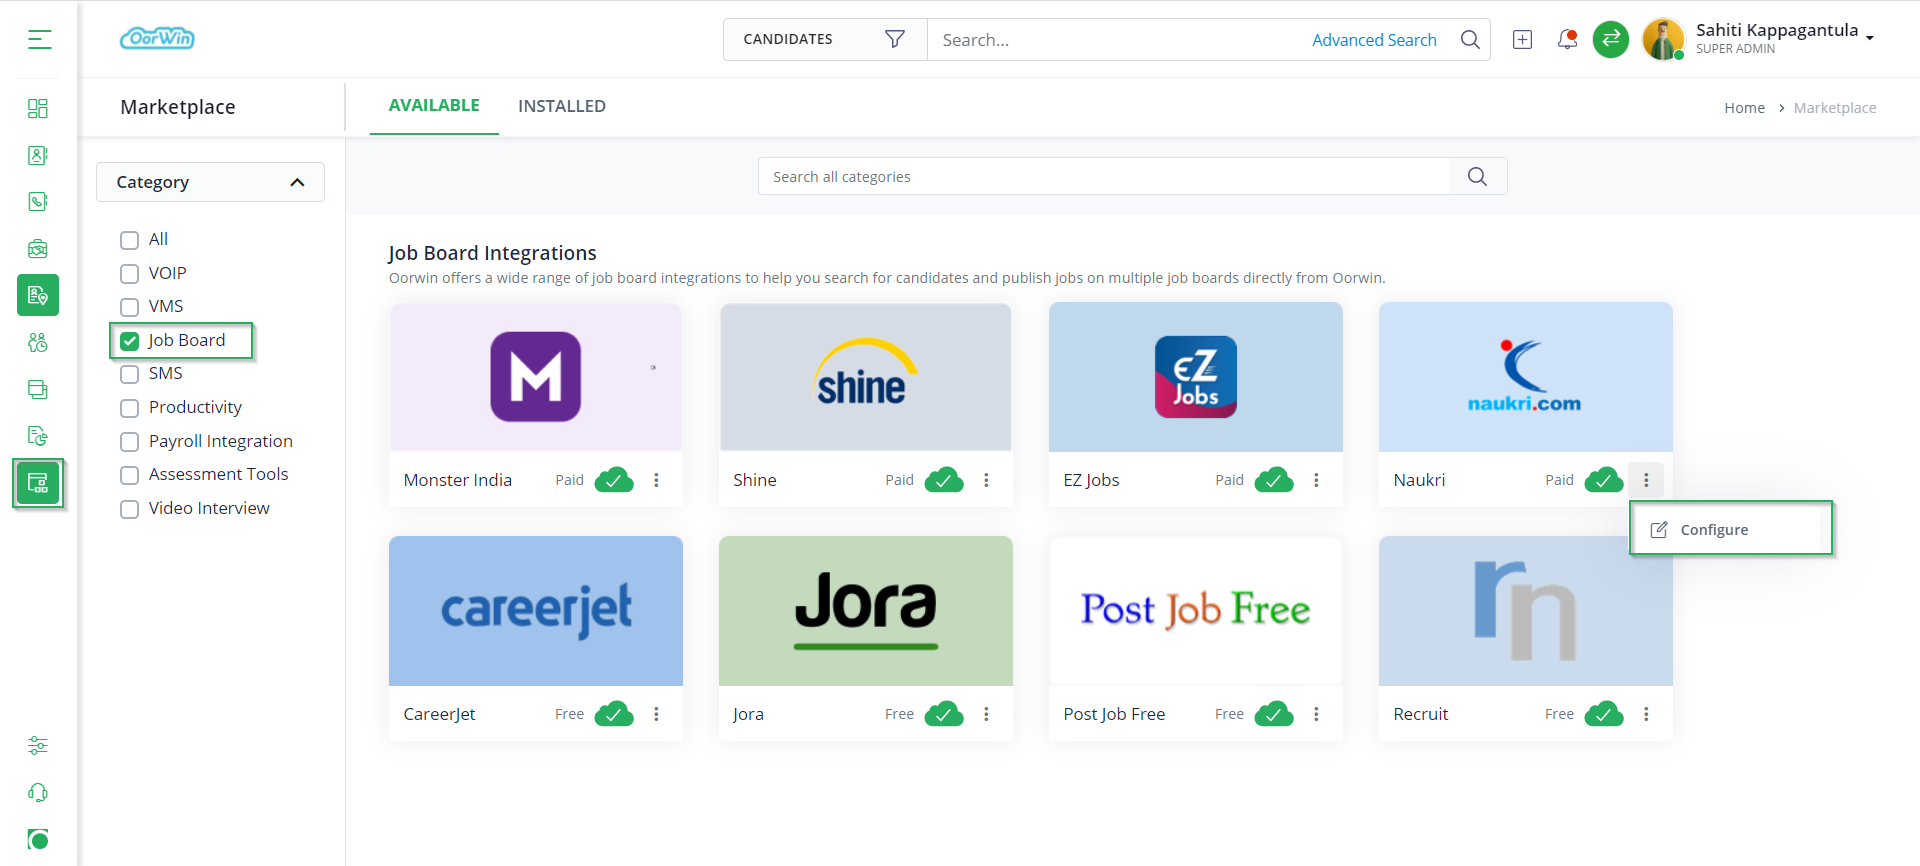The width and height of the screenshot is (1920, 866).
Task: Click the green swap arrows icon
Action: [x=1611, y=40]
